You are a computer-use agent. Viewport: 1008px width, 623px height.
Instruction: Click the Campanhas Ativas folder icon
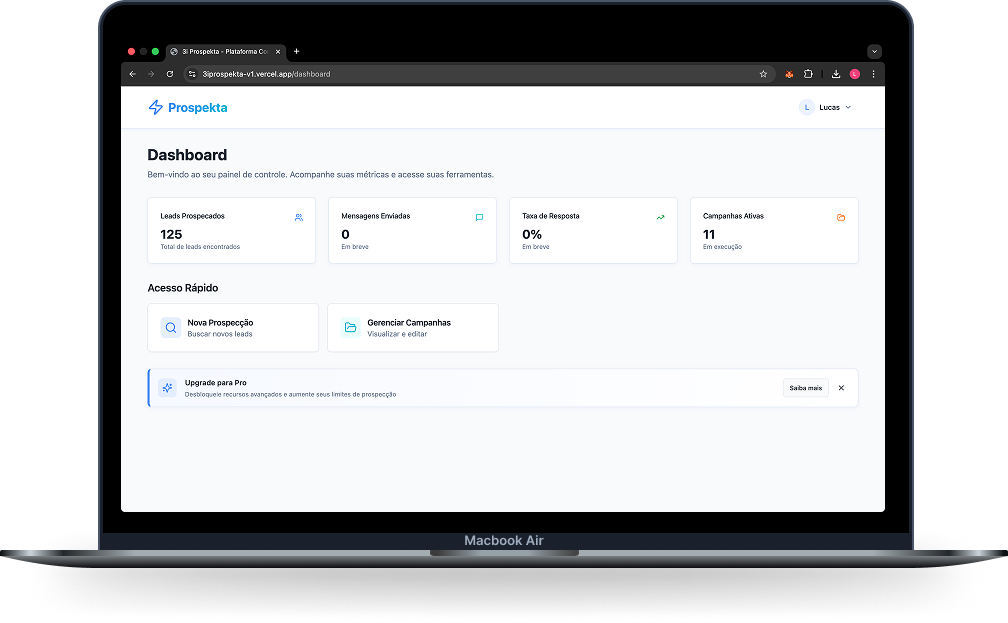841,217
